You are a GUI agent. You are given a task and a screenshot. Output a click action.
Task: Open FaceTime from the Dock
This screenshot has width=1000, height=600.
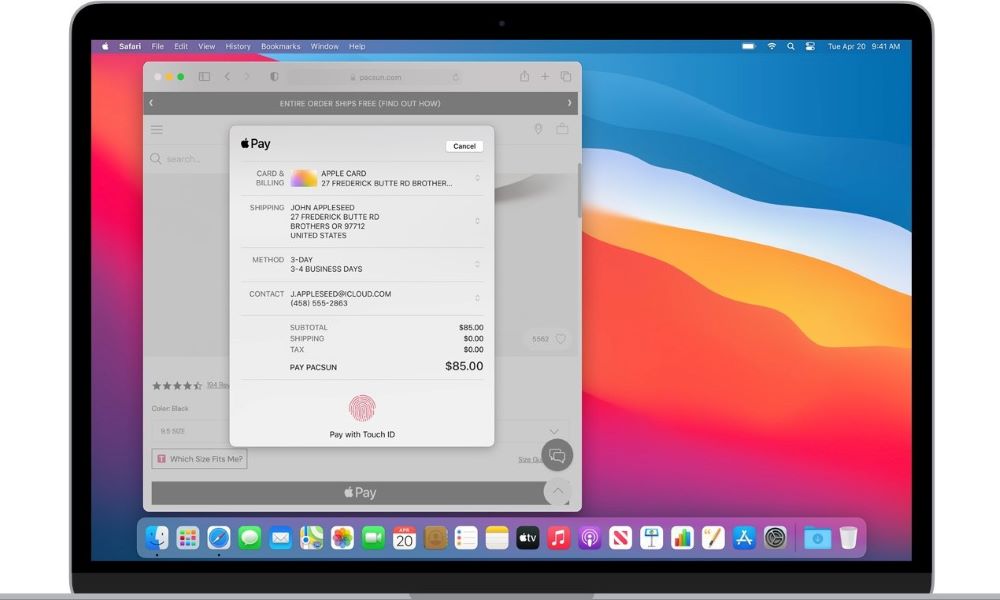(373, 538)
